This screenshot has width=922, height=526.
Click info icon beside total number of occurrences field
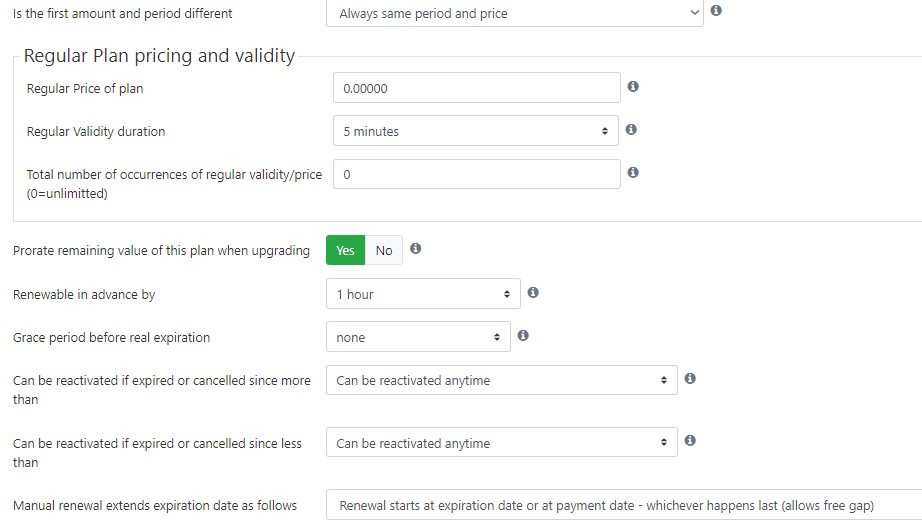coord(633,172)
